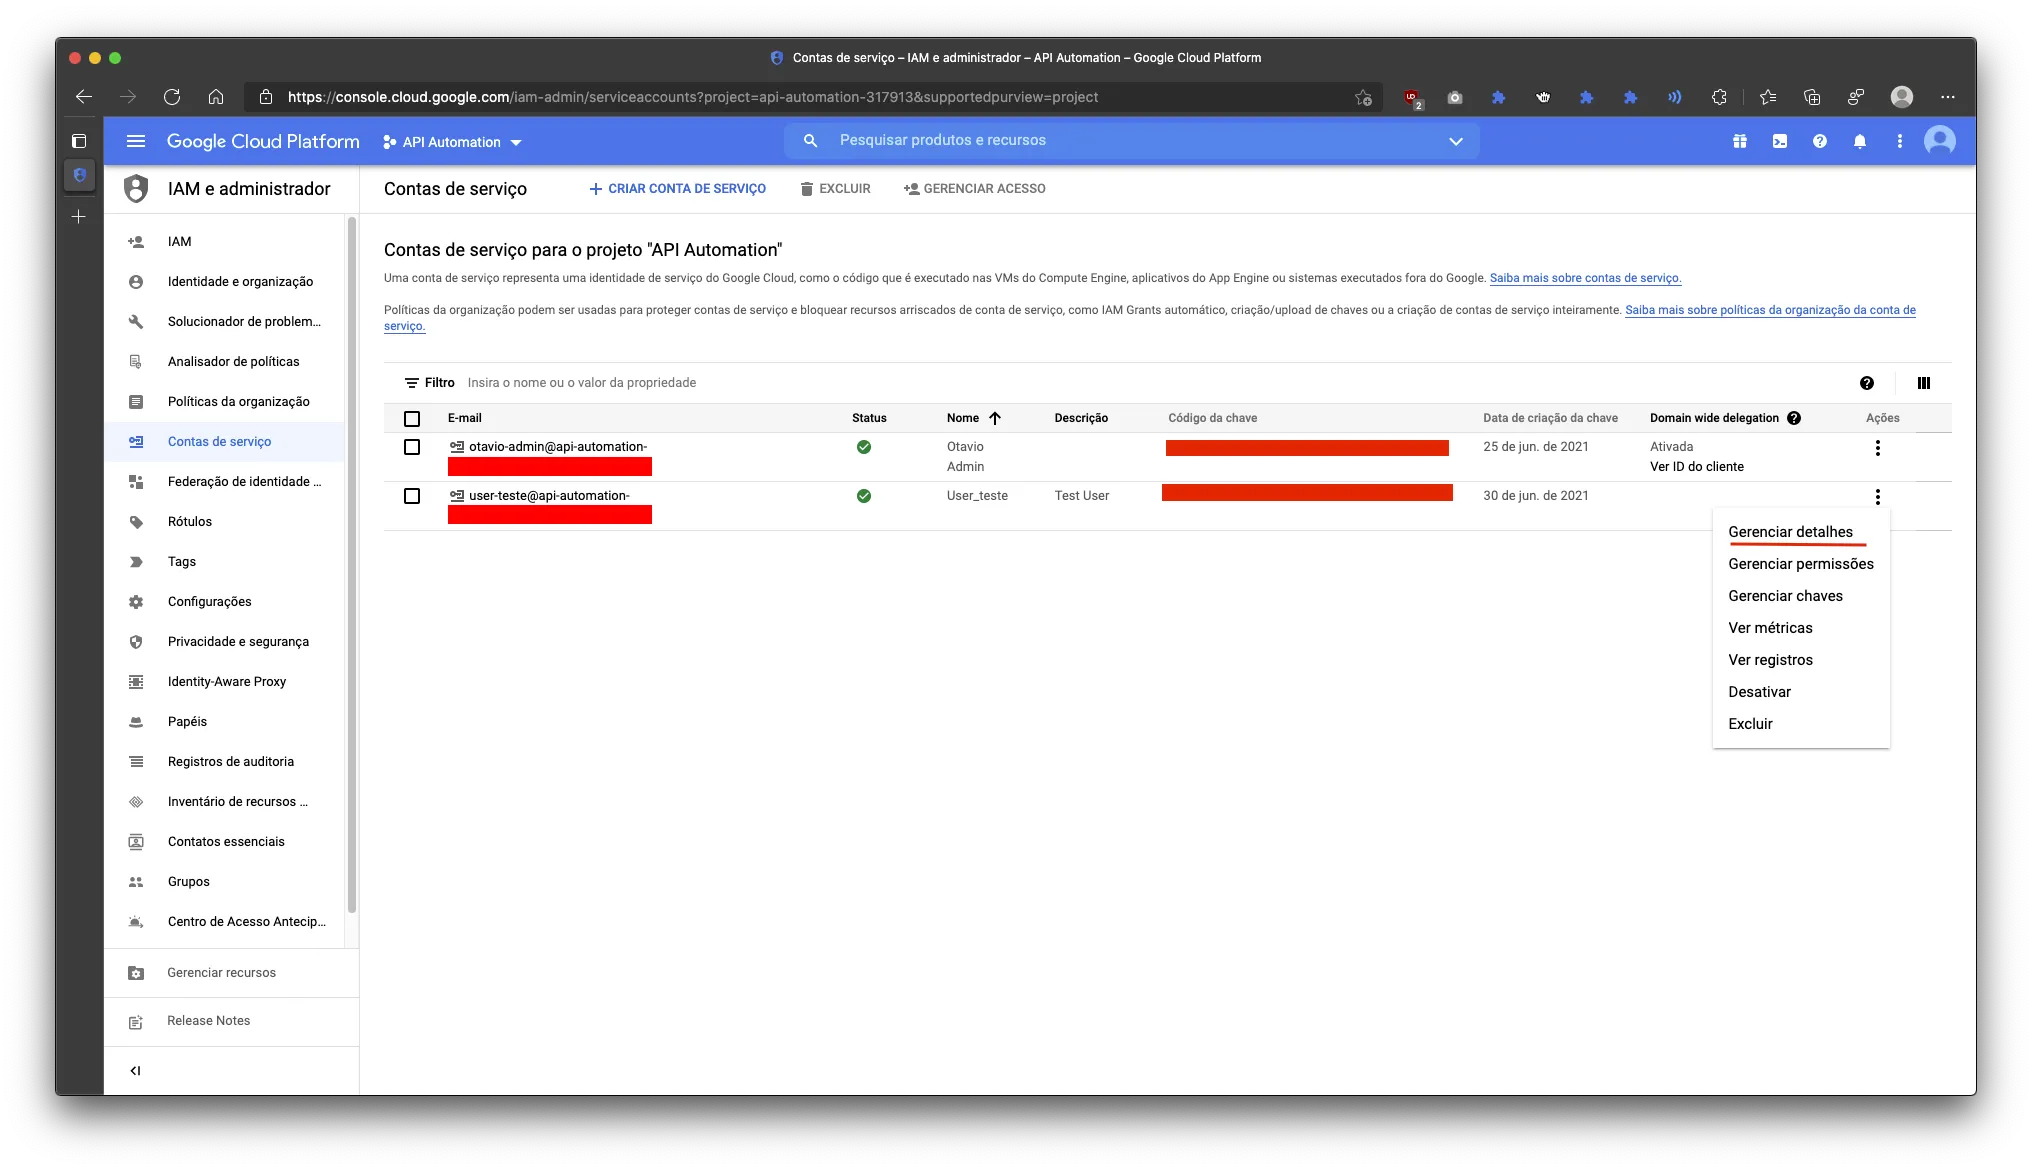Open IAM in the left sidebar
The height and width of the screenshot is (1169, 2032).
[225, 242]
